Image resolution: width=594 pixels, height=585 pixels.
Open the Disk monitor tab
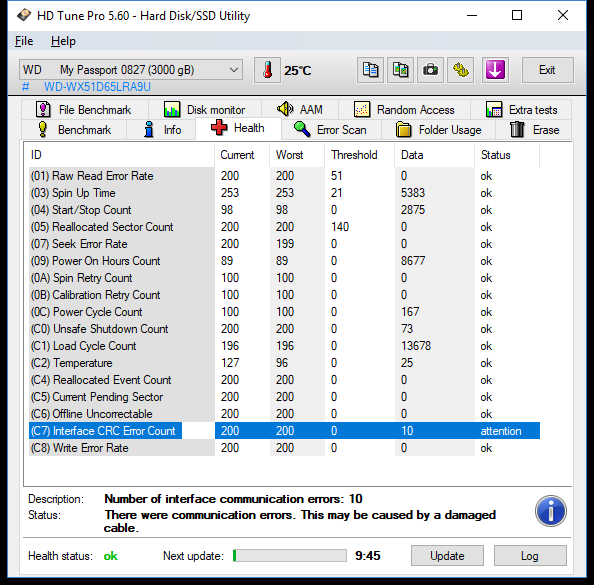click(205, 110)
